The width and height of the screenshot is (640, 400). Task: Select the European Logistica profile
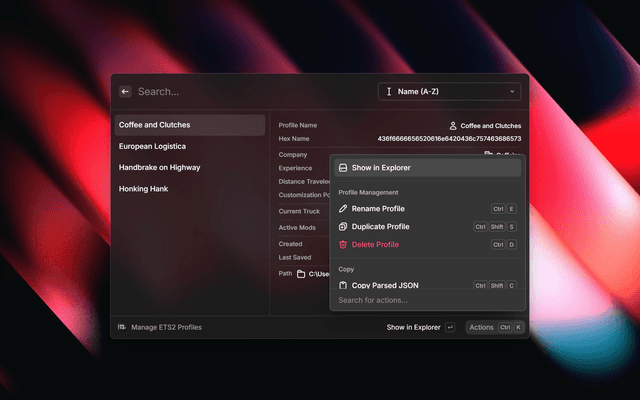pos(154,146)
